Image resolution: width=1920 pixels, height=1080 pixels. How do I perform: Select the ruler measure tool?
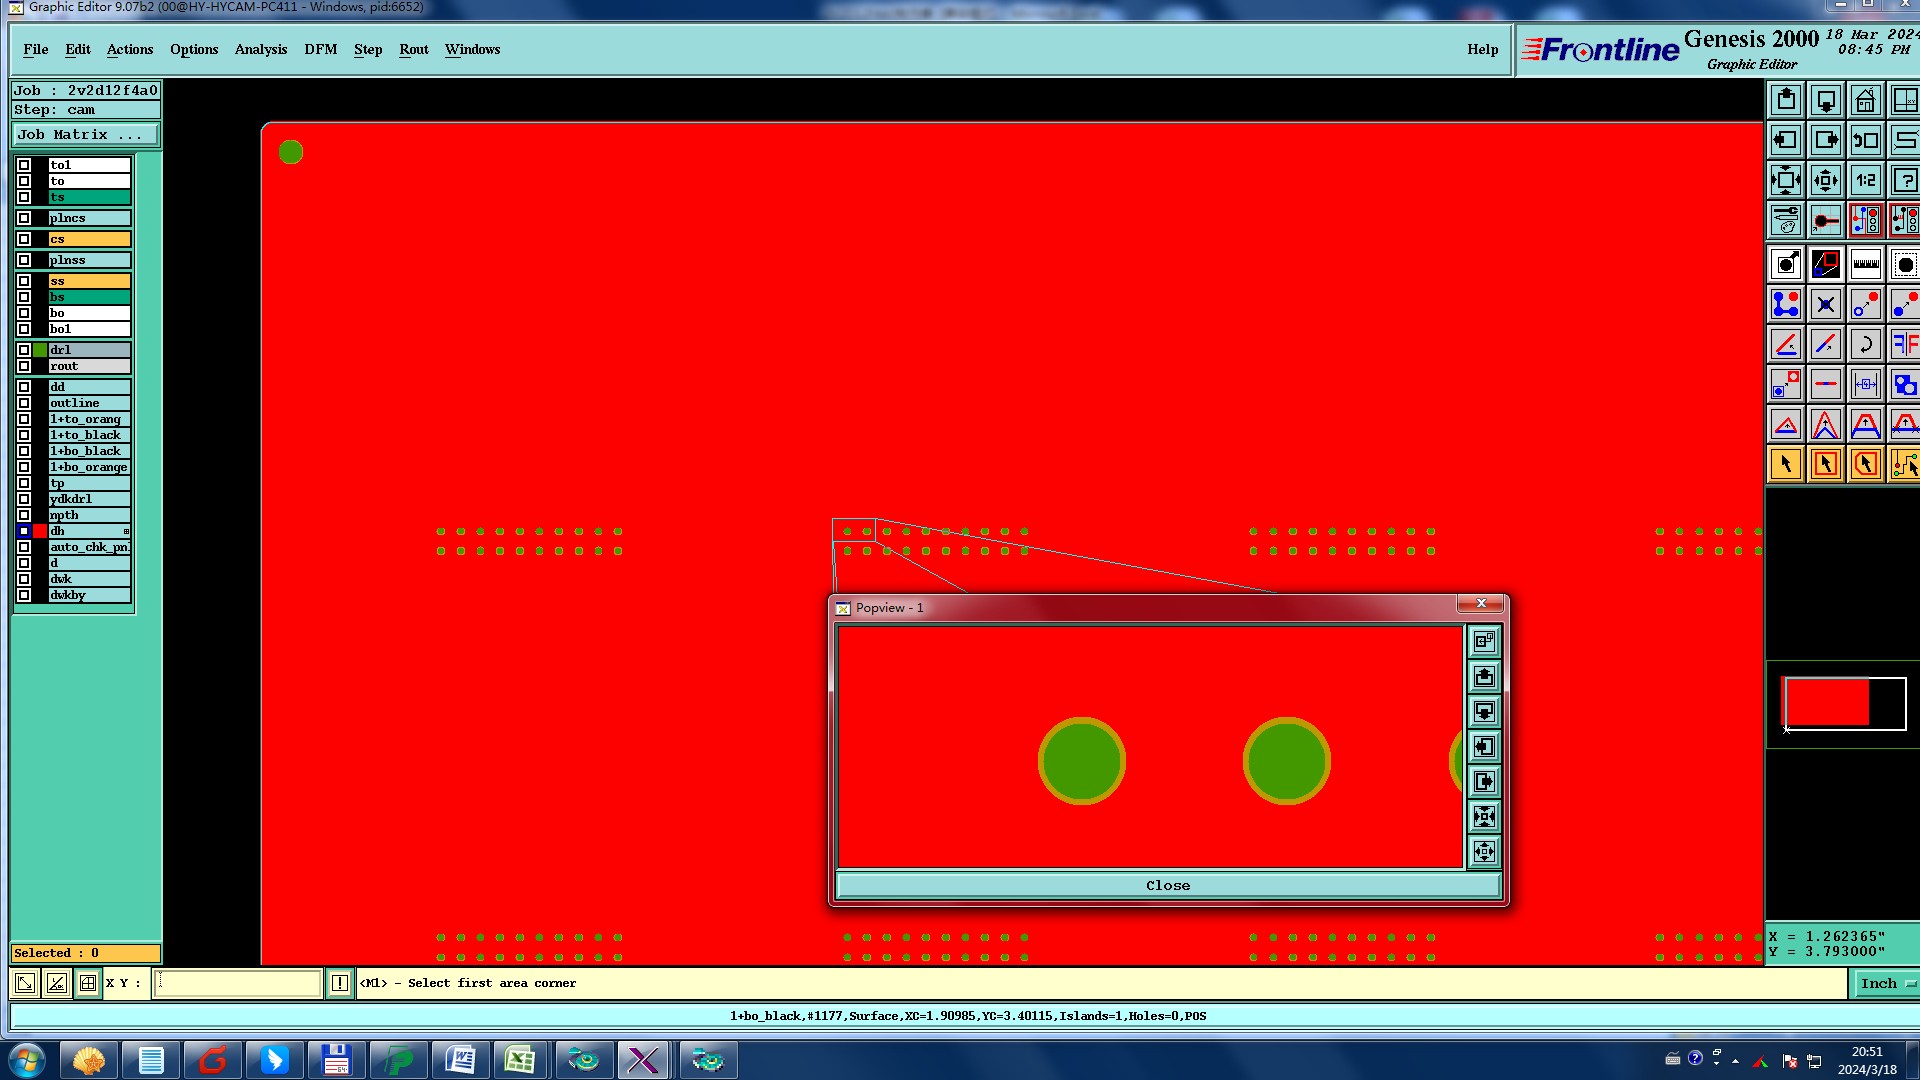tap(1865, 265)
